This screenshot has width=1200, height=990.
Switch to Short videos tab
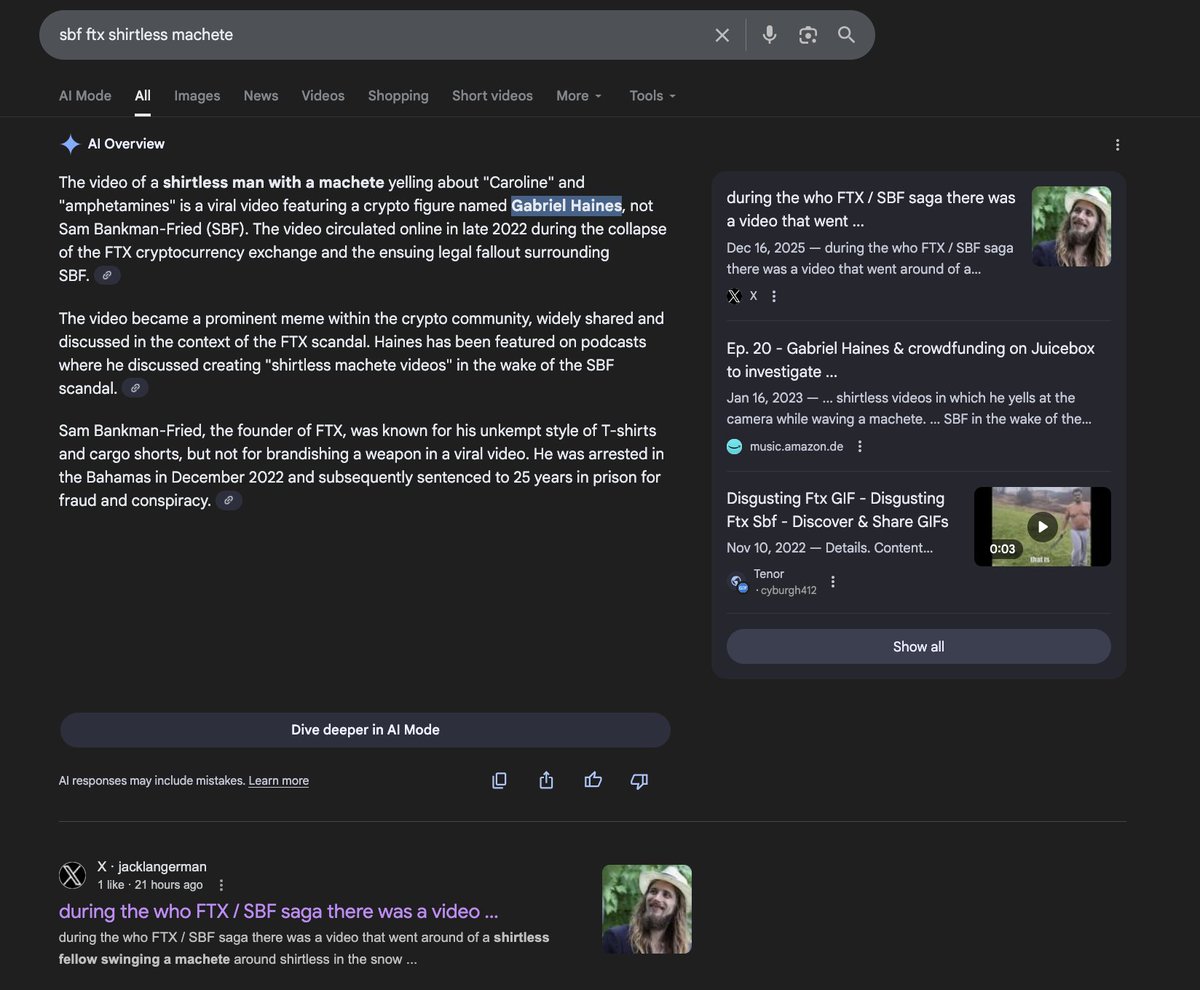point(492,96)
